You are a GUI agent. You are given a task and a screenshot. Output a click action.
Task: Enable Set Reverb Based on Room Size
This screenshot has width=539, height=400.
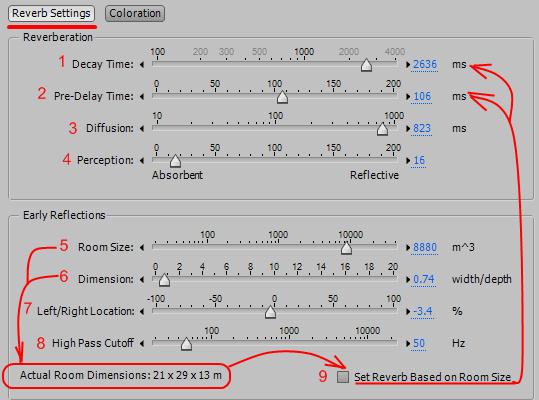click(x=343, y=377)
